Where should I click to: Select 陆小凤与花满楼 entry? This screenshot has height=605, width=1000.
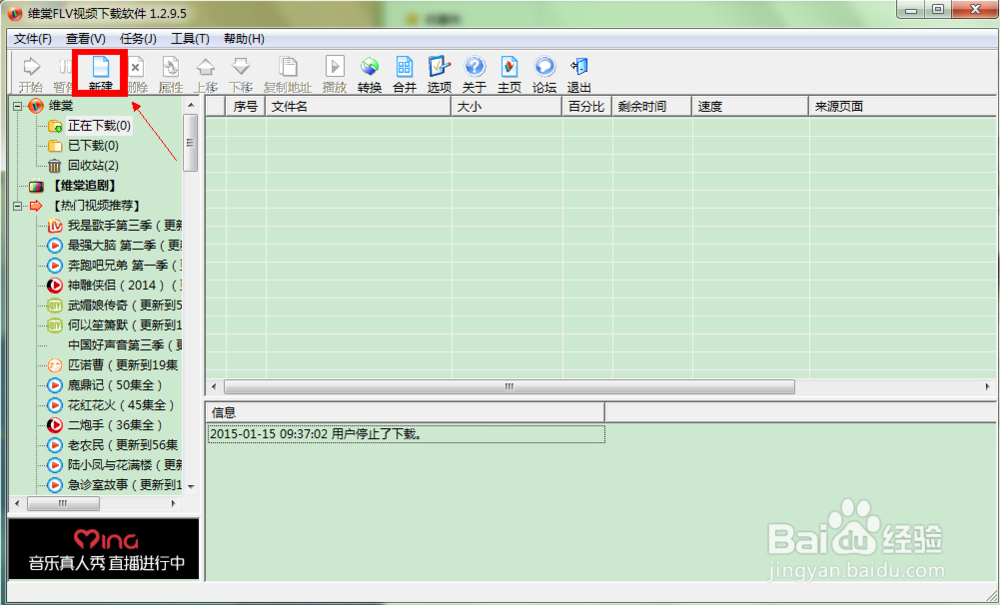tap(124, 465)
